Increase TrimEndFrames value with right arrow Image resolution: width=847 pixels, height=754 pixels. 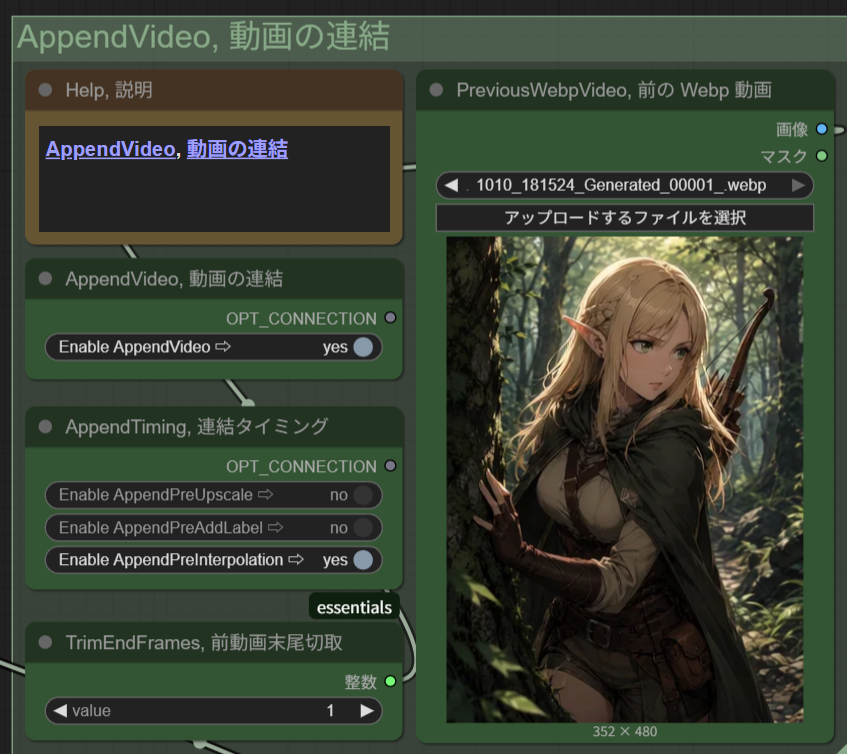tap(367, 710)
